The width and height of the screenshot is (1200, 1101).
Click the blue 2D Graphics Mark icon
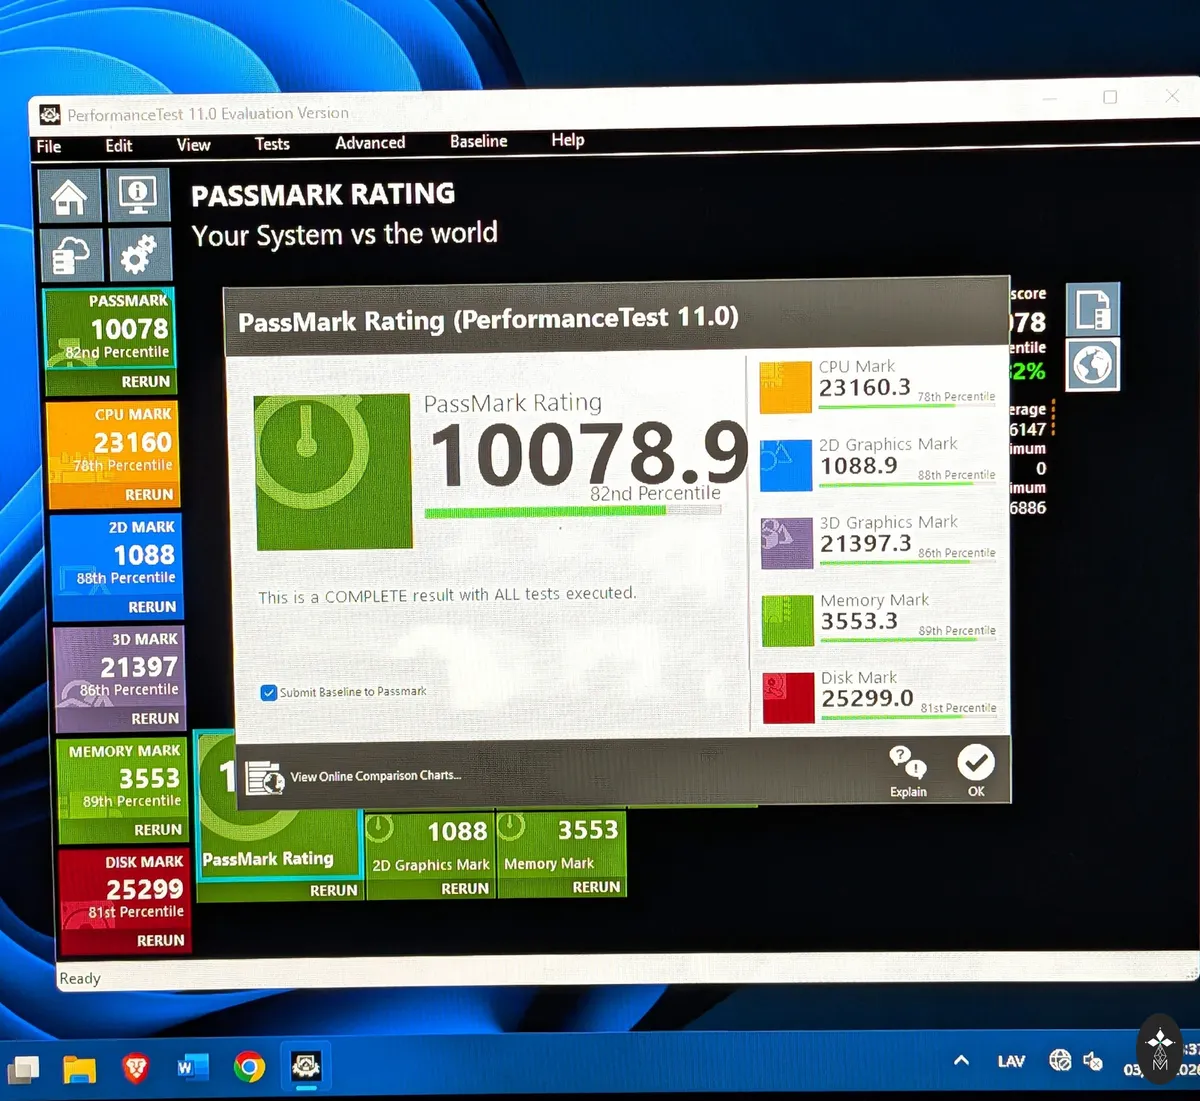pyautogui.click(x=786, y=465)
